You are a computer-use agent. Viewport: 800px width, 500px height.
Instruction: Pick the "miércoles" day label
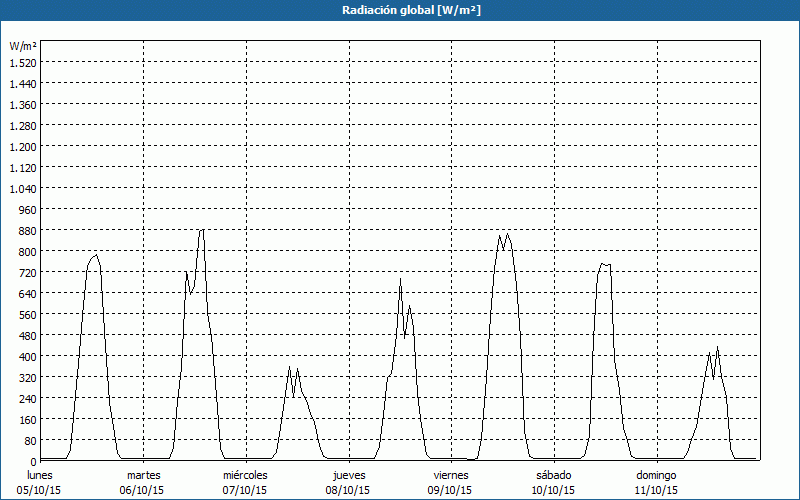[245, 475]
